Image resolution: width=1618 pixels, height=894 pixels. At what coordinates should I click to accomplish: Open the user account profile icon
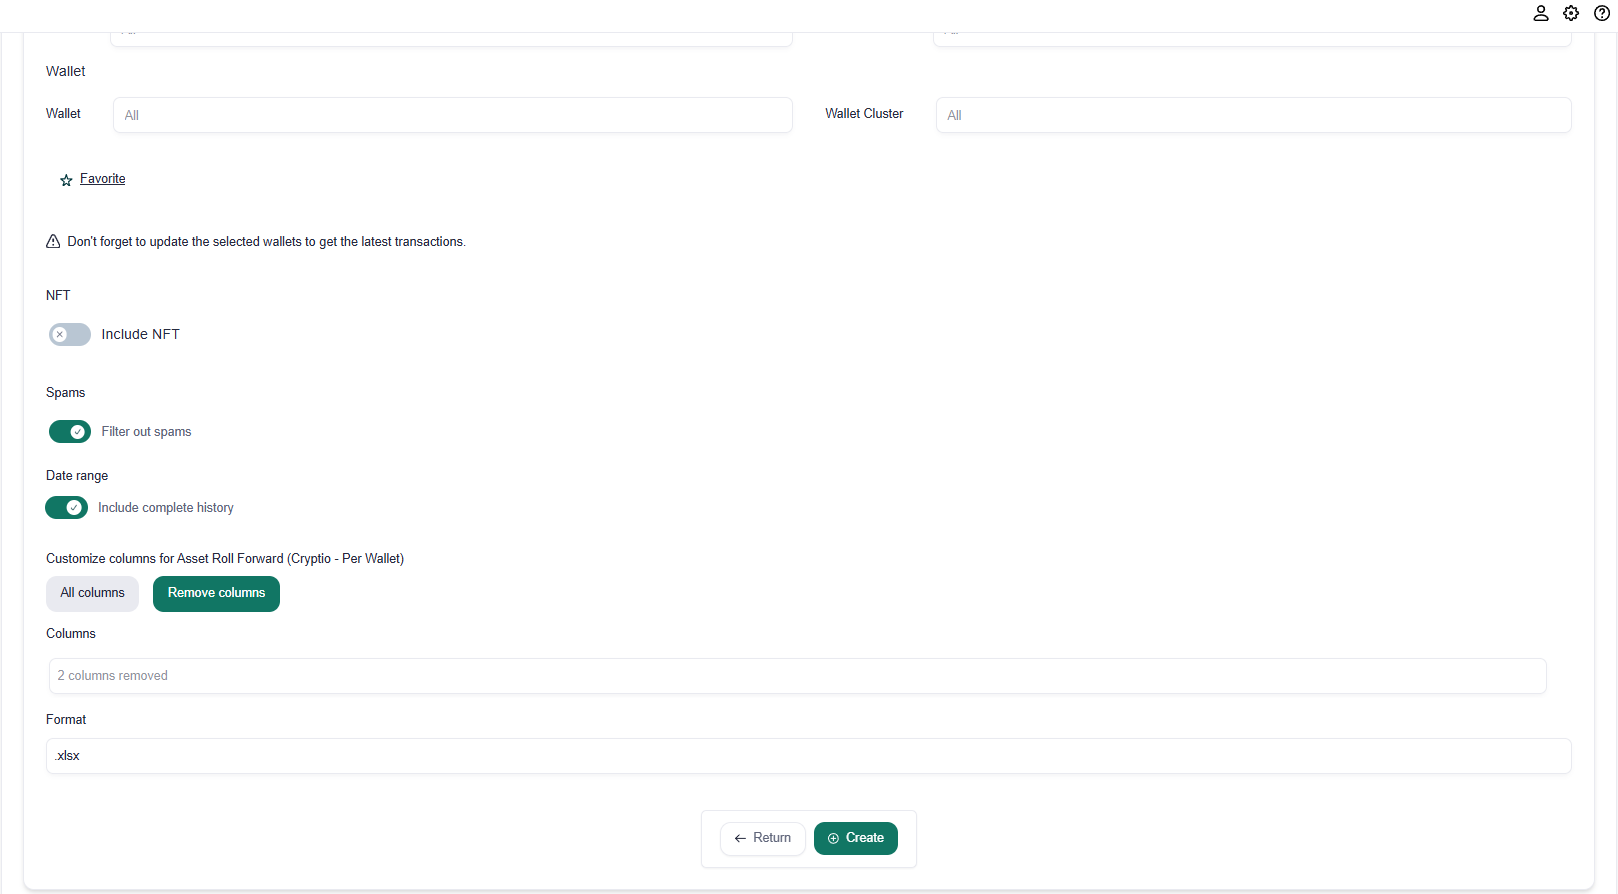(x=1540, y=13)
